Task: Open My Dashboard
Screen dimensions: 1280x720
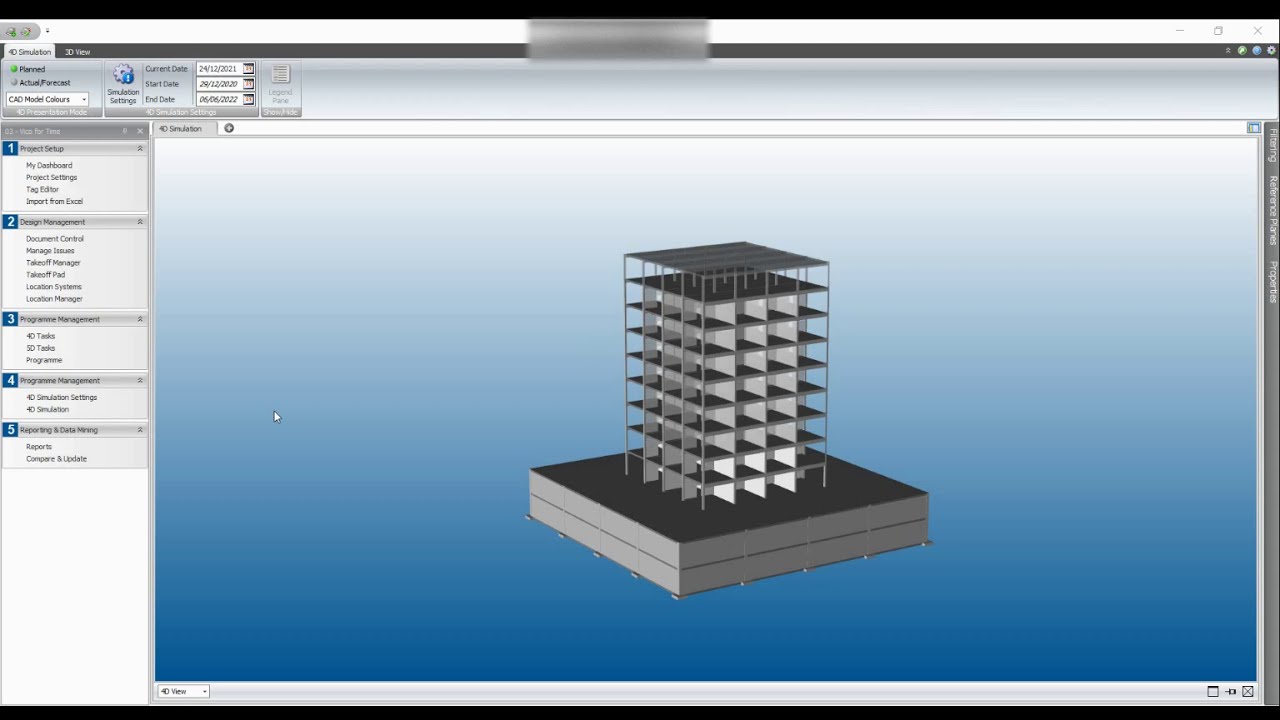Action: pos(49,165)
